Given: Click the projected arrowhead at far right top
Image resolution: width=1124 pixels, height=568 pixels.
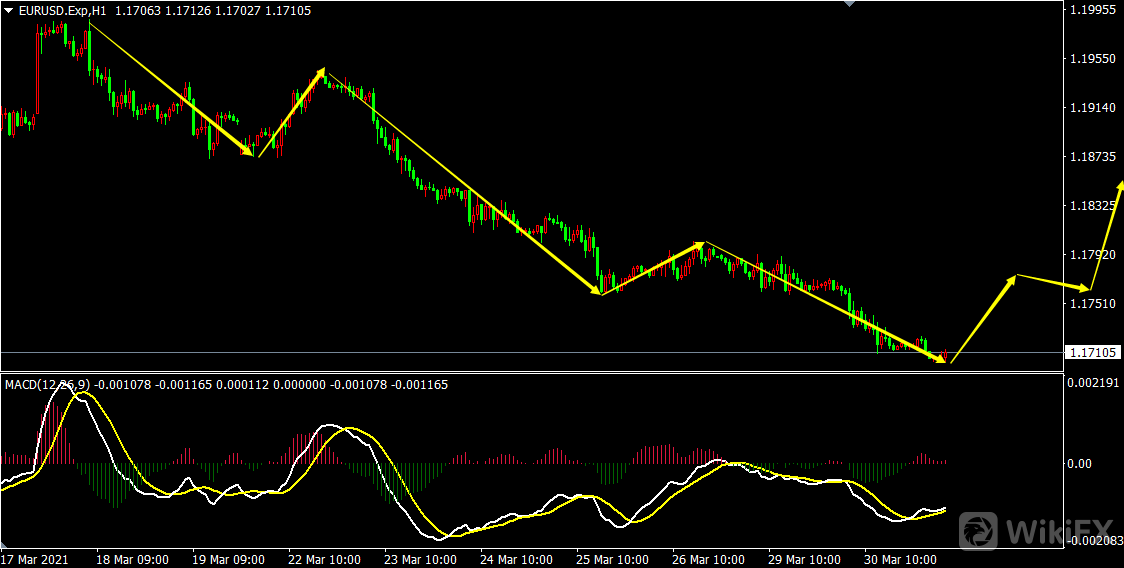Looking at the screenshot, I should click(x=1120, y=187).
